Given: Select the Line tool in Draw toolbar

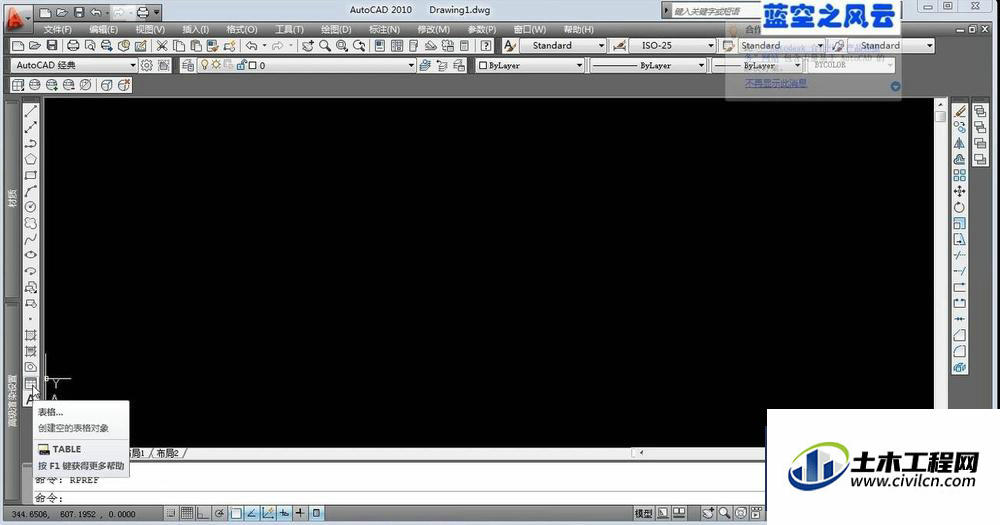Looking at the screenshot, I should 31,112.
